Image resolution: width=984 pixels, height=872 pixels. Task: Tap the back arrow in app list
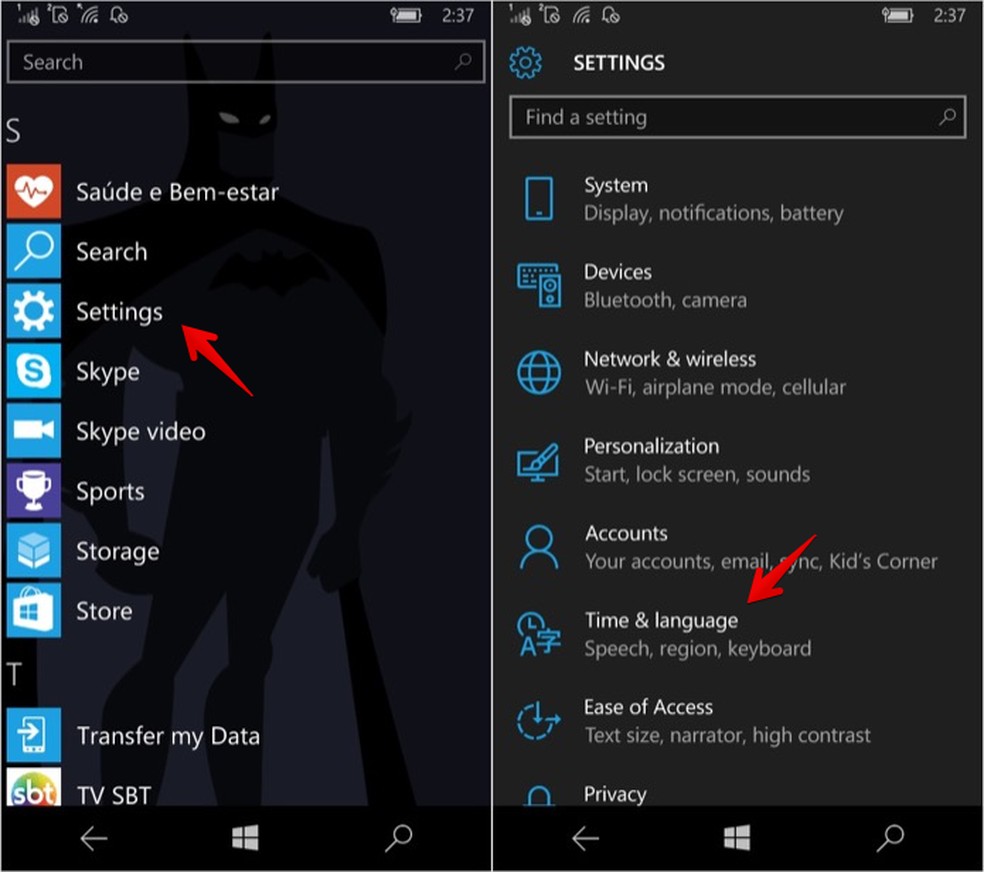(x=94, y=838)
